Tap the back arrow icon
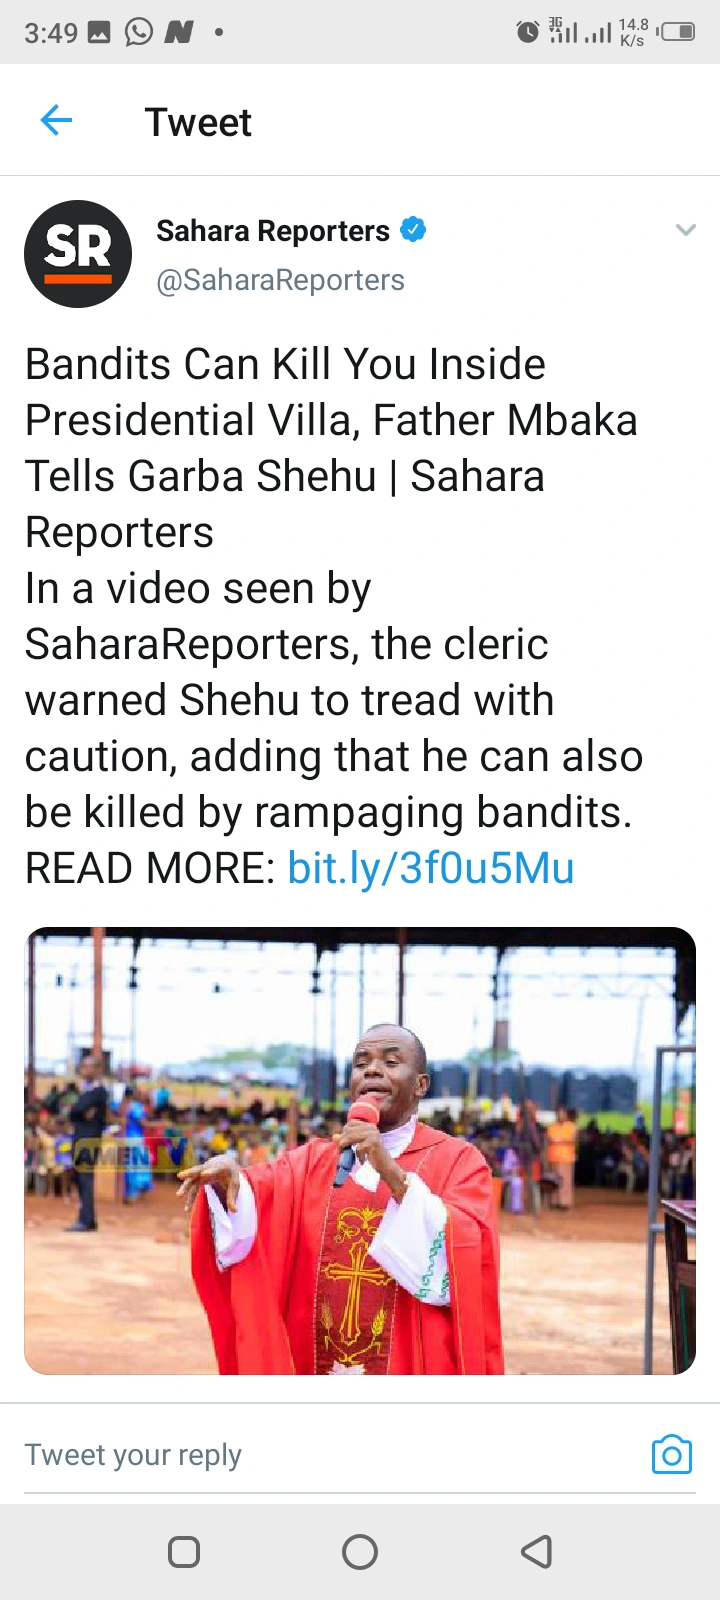 pos(56,121)
